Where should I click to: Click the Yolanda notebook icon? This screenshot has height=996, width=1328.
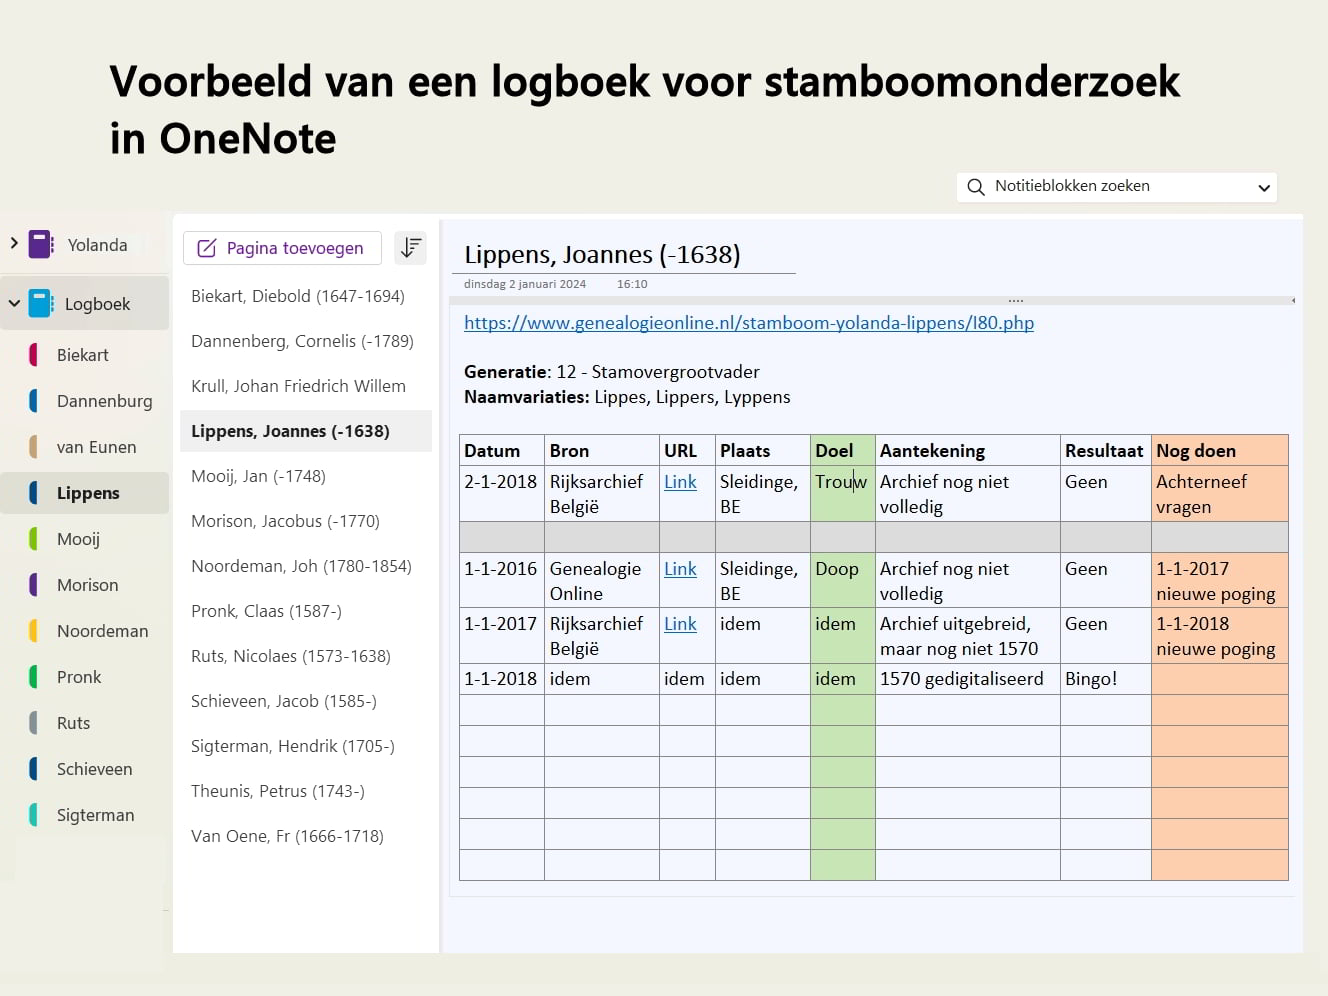[x=41, y=244]
